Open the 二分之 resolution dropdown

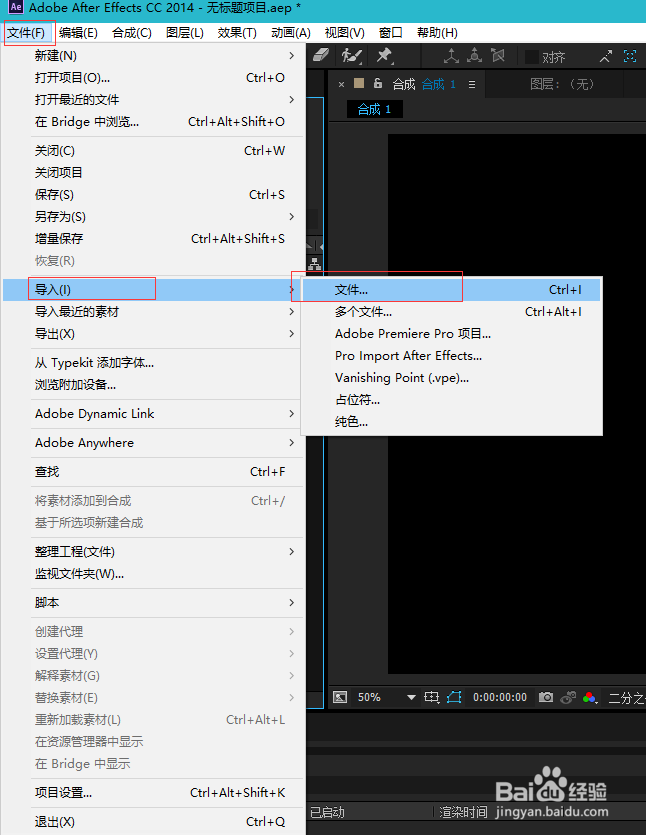[x=627, y=698]
